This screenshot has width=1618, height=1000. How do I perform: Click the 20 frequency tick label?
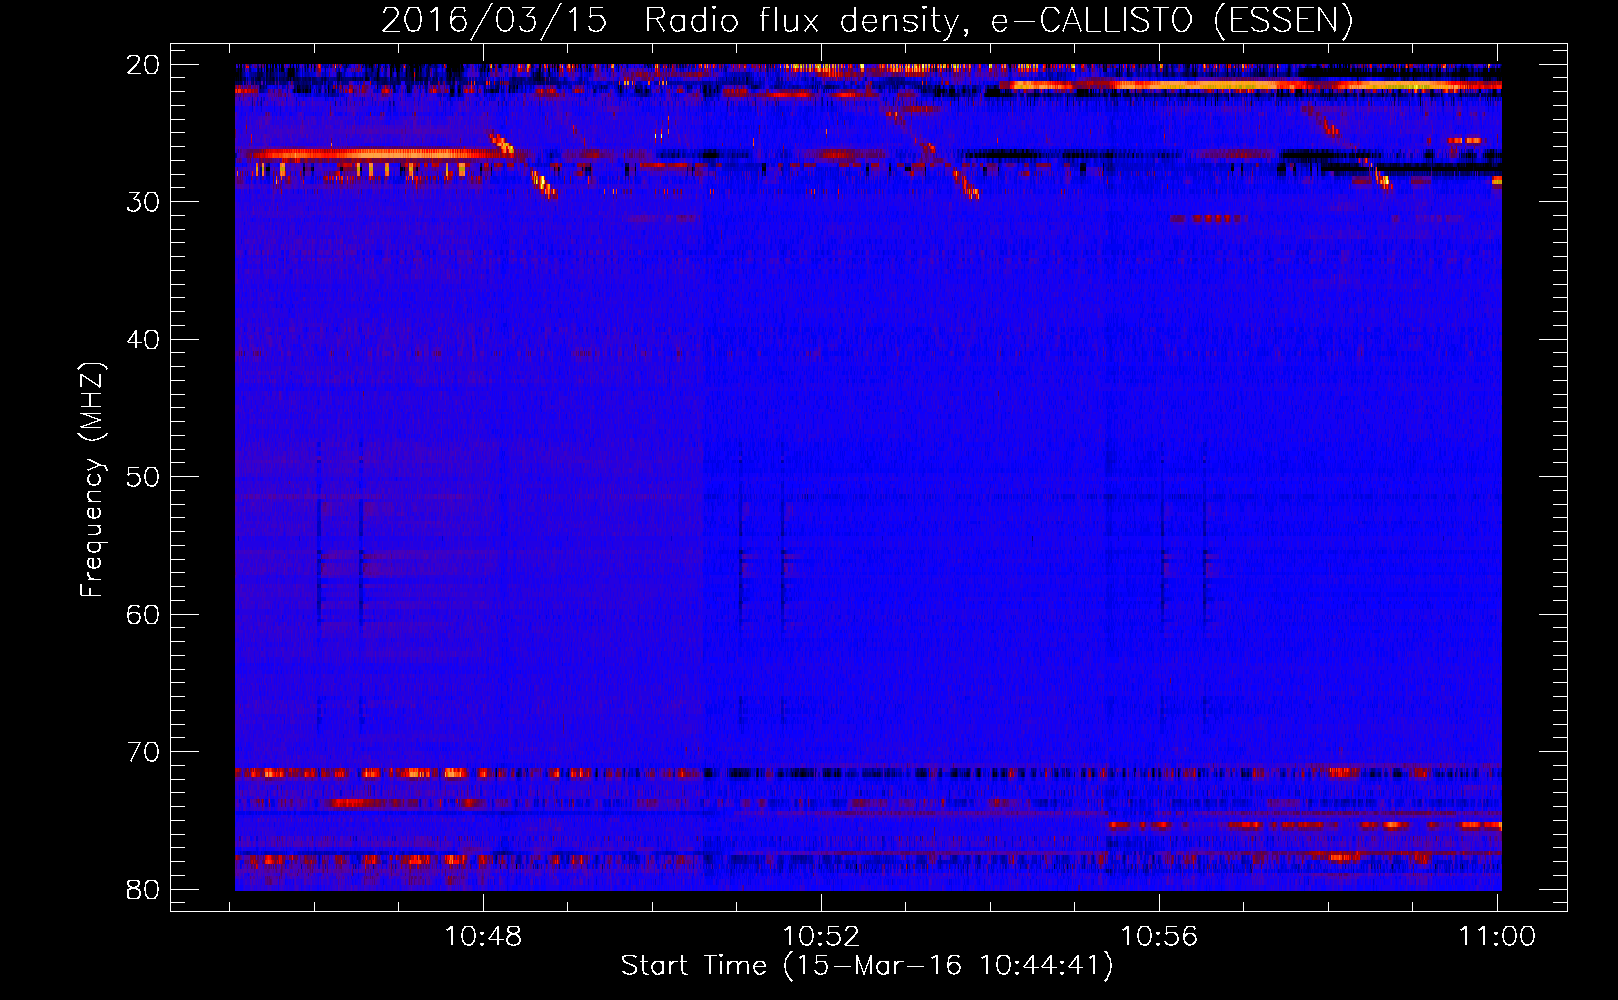click(x=143, y=65)
